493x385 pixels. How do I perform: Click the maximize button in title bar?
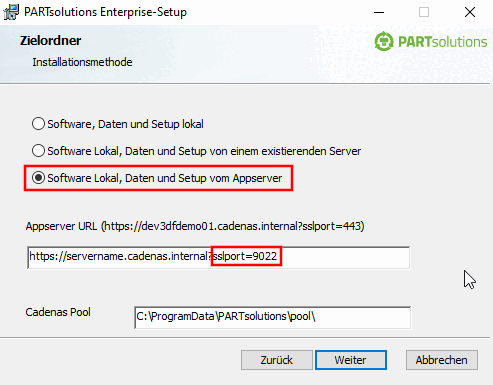(424, 12)
